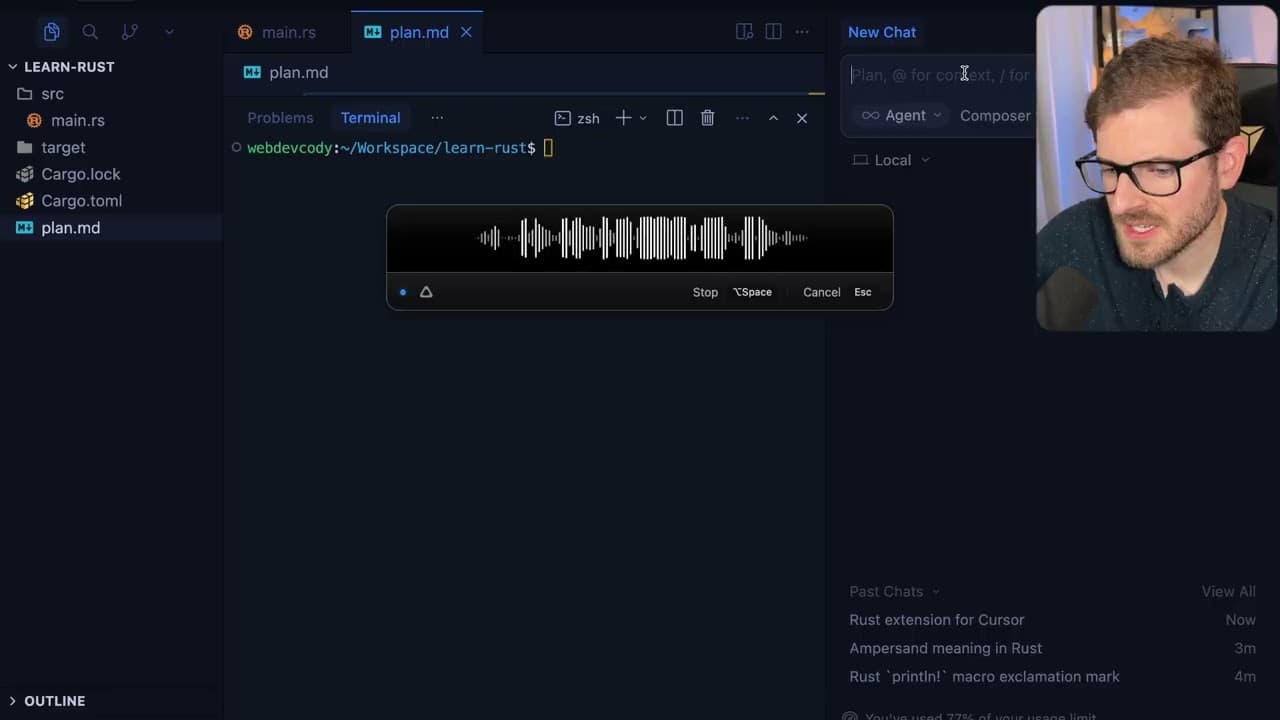The image size is (1280, 720).
Task: Stop the voice recording
Action: (705, 292)
